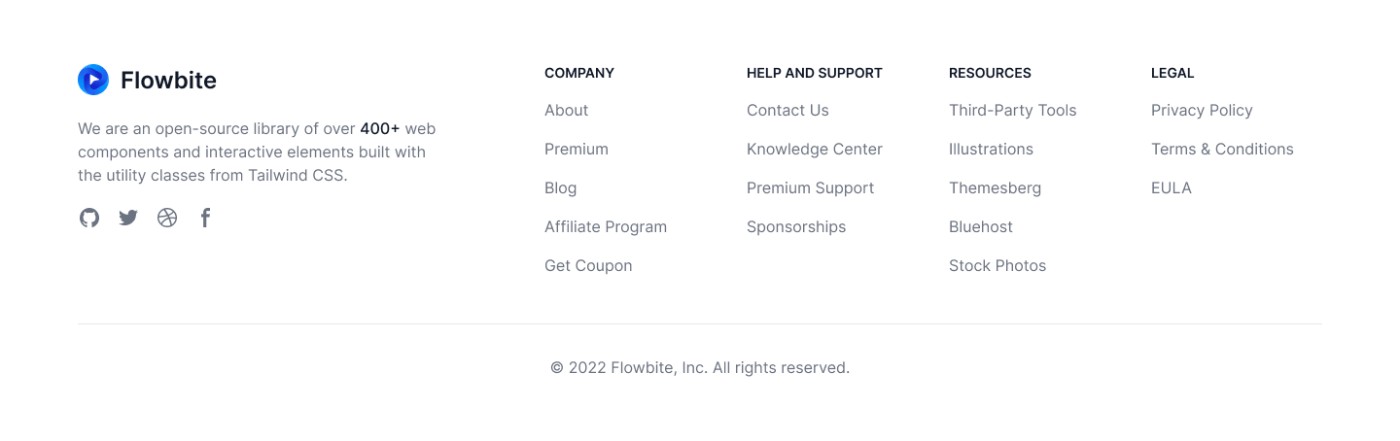The height and width of the screenshot is (441, 1400).
Task: Open the GitHub social icon
Action: coord(89,217)
